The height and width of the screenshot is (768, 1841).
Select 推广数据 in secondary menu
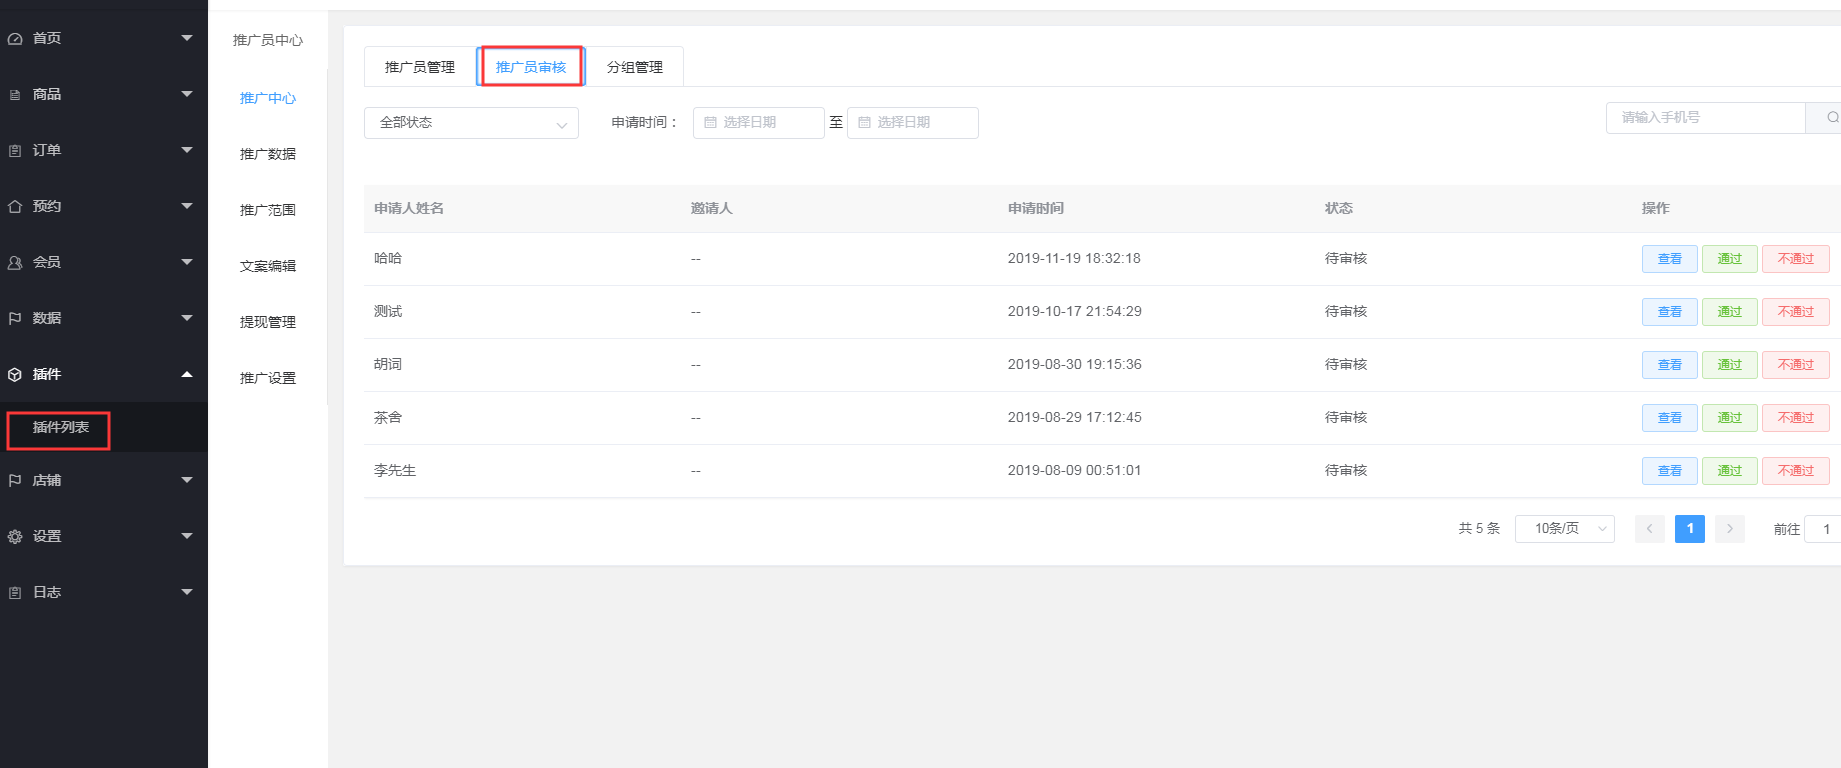point(268,154)
